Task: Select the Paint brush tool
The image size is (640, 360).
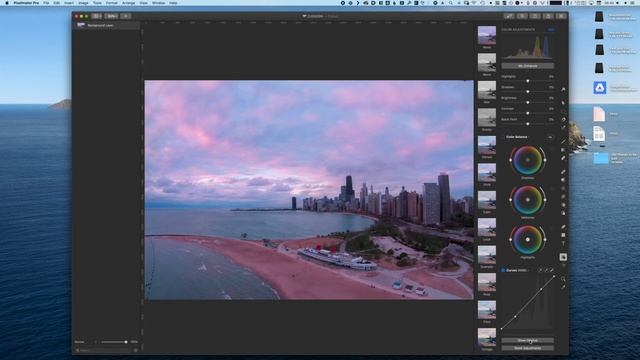Action: pos(563,142)
